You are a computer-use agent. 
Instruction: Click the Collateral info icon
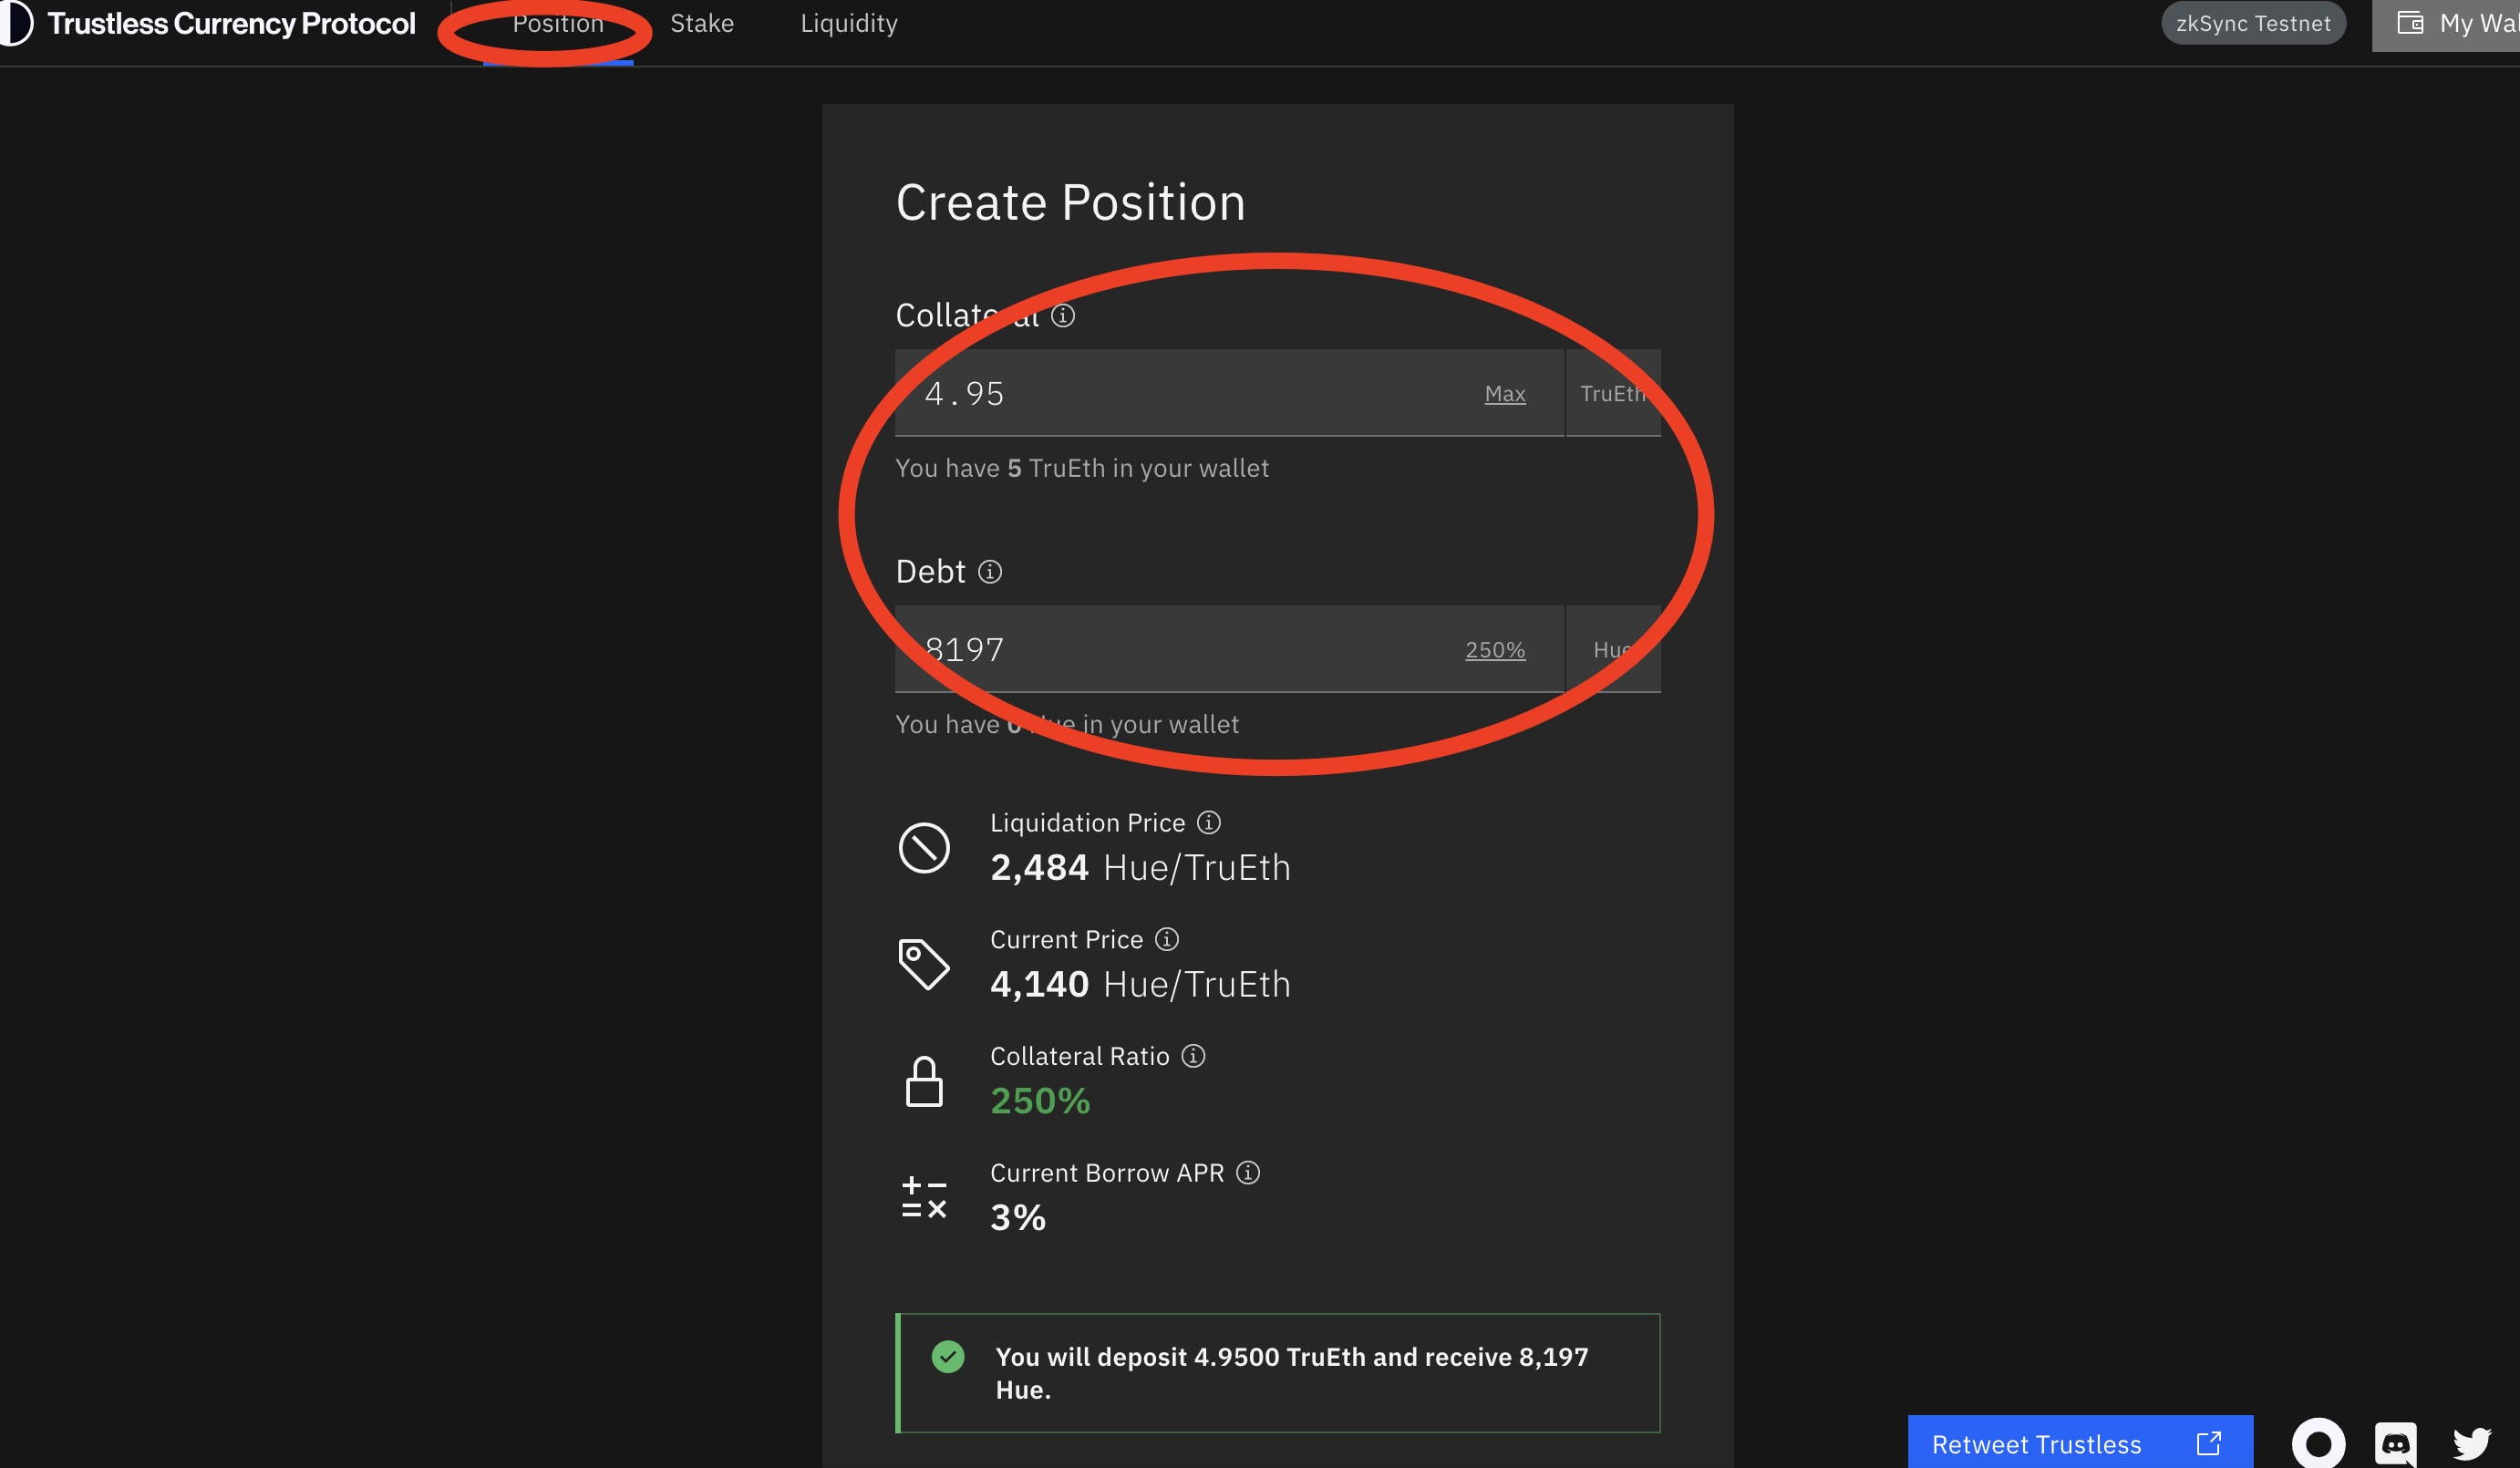point(1063,316)
